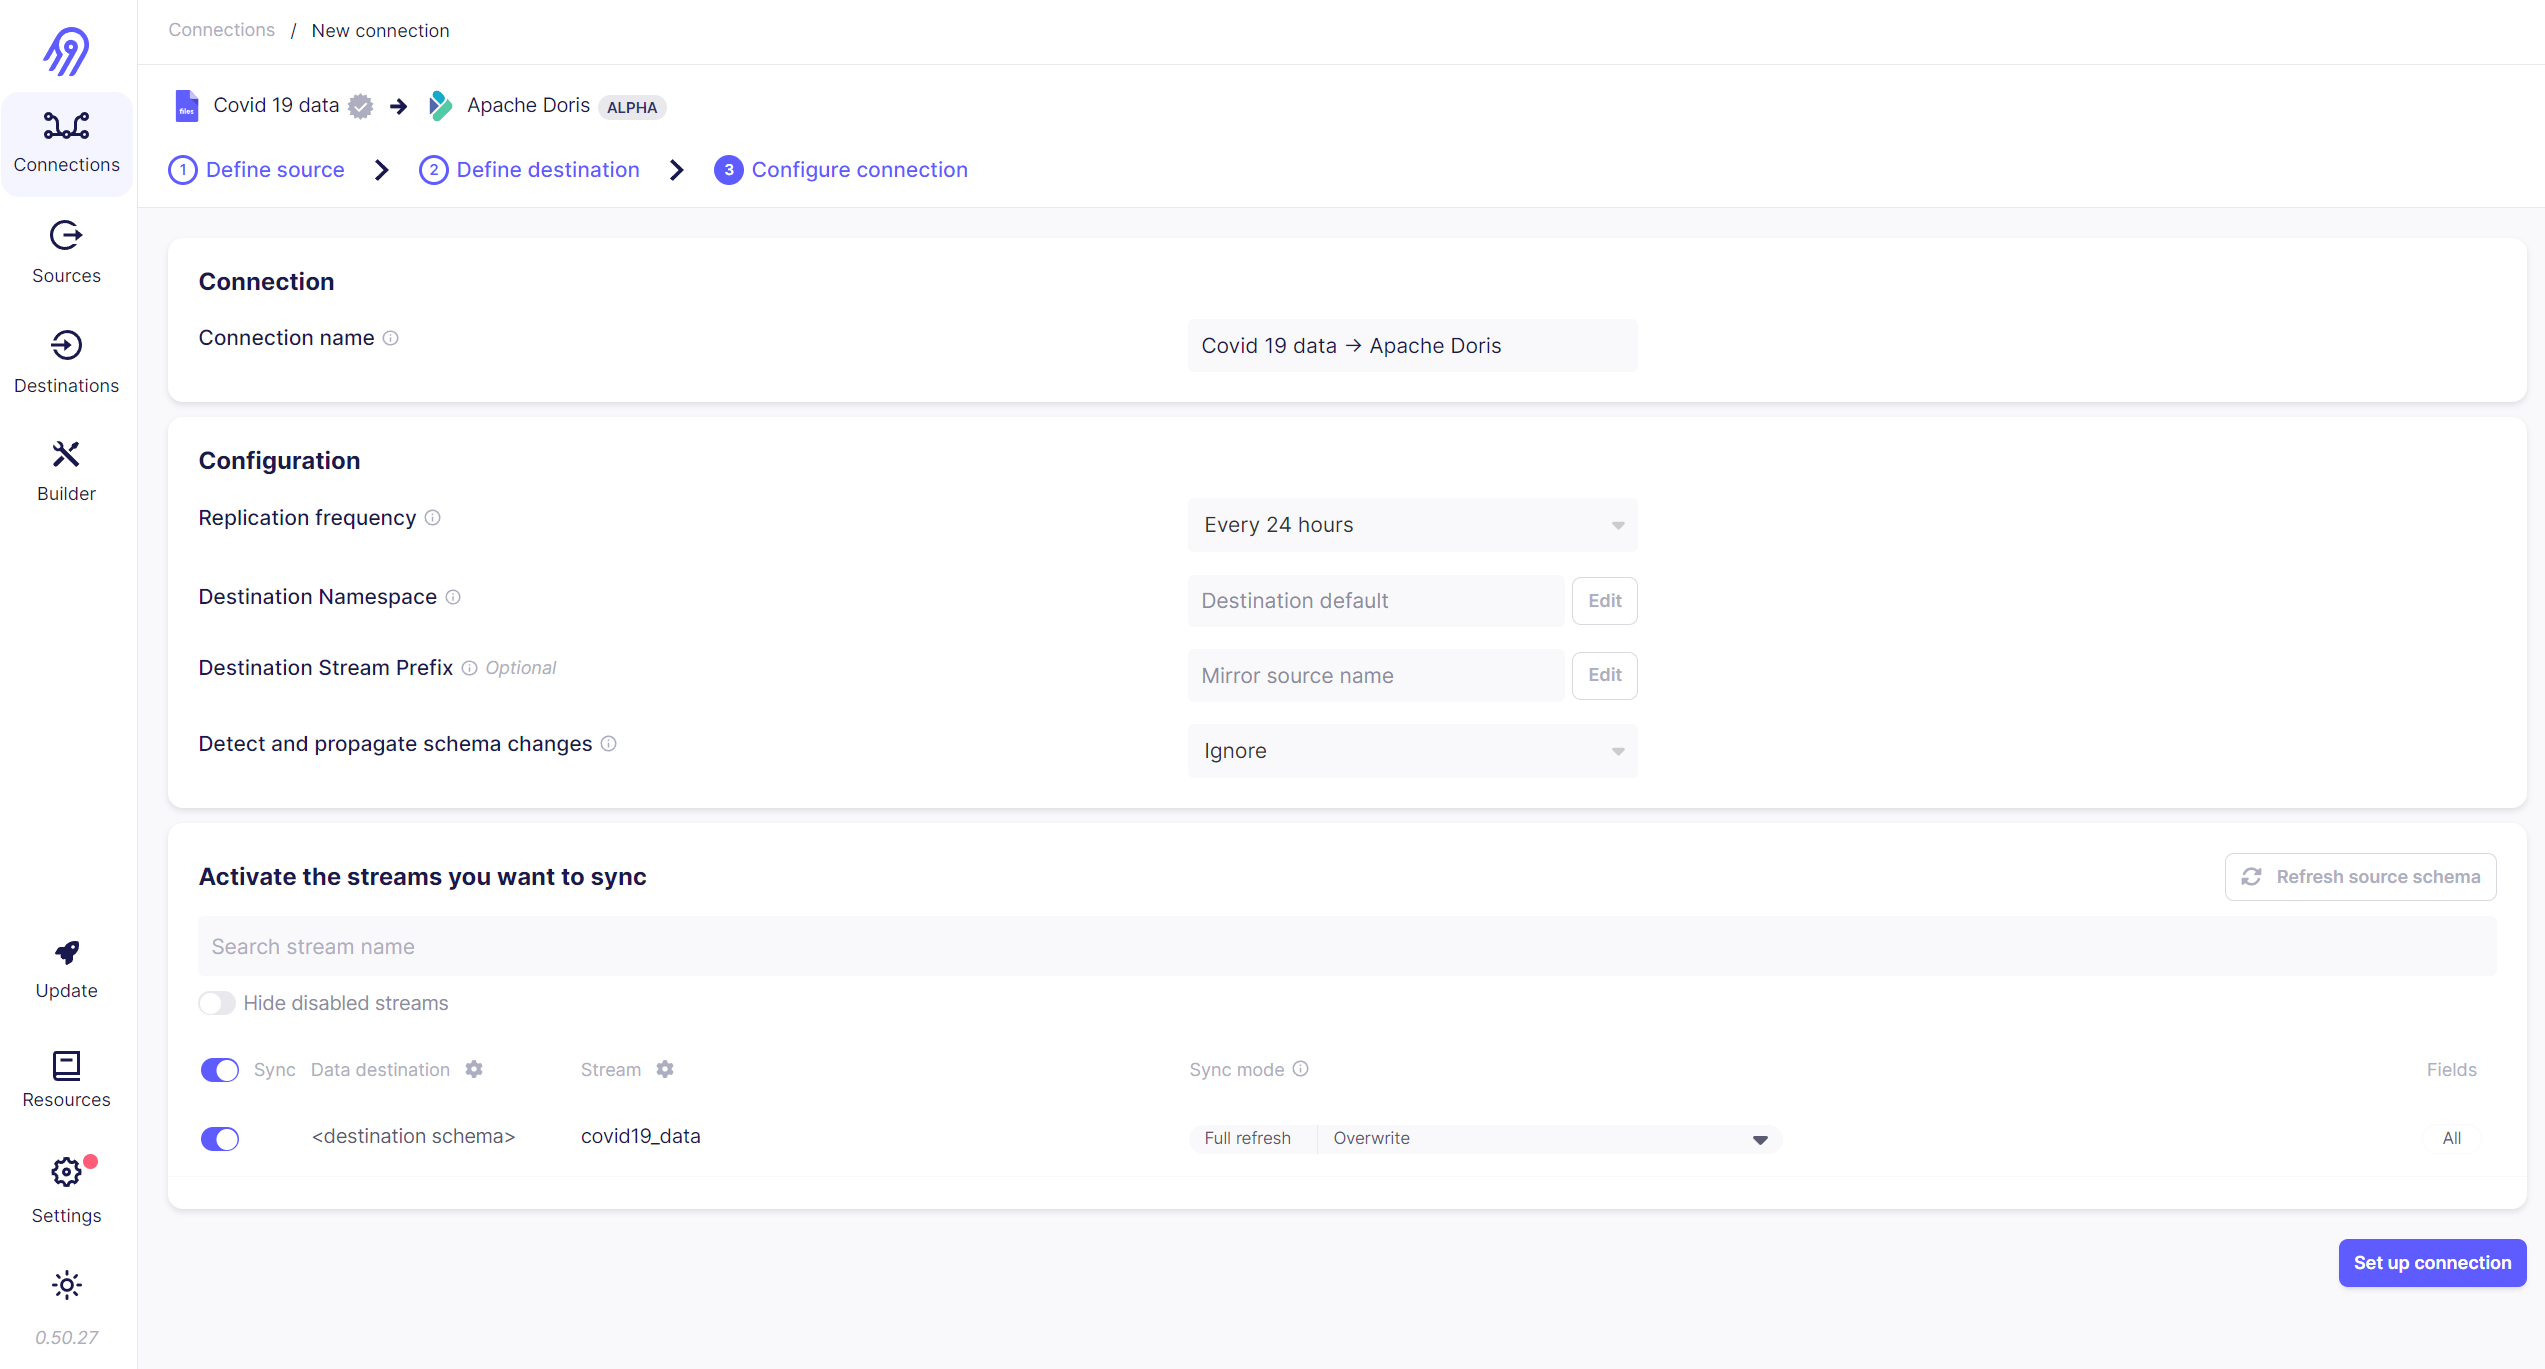
Task: Open Replication frequency dropdown
Action: [x=1411, y=525]
